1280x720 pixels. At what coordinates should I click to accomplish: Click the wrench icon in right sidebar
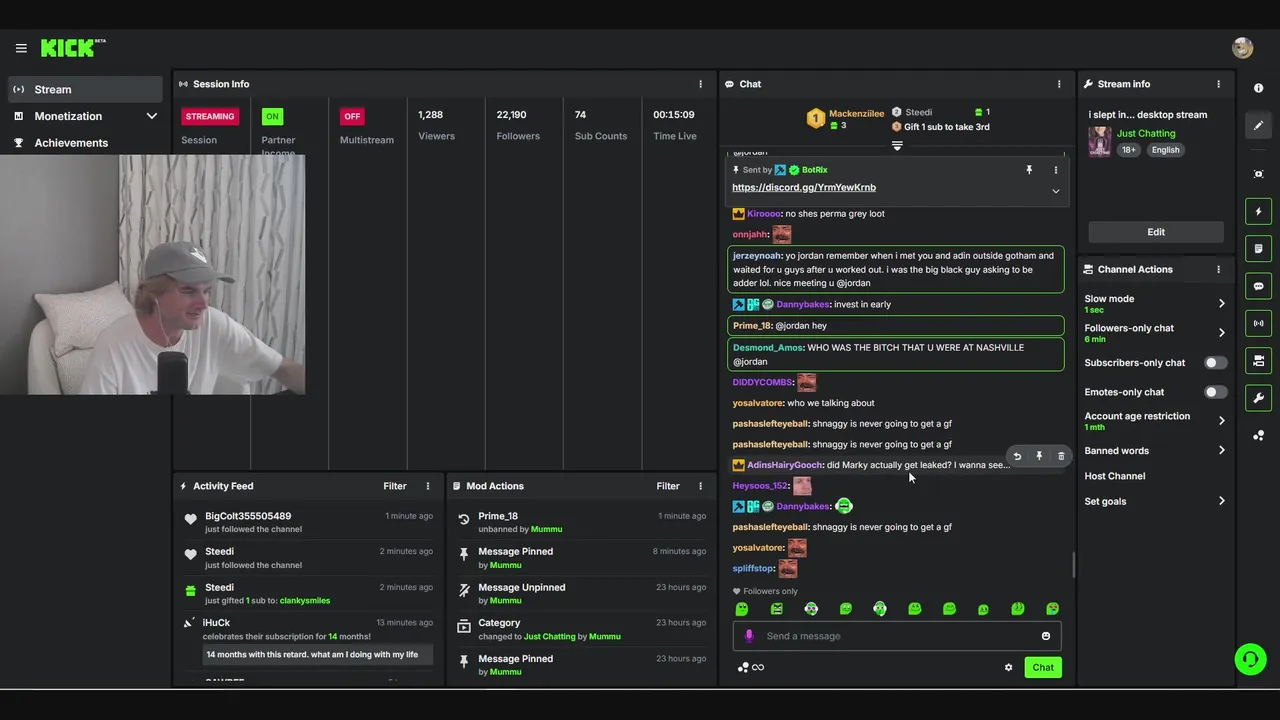coord(1258,398)
